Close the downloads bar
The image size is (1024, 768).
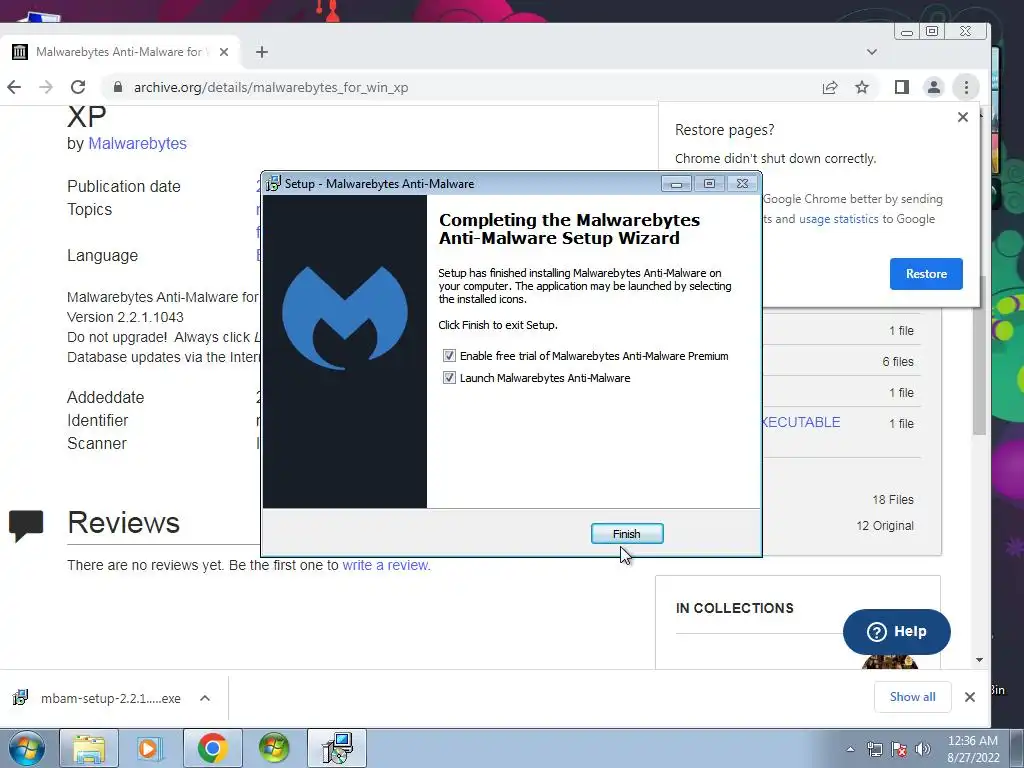tap(970, 697)
